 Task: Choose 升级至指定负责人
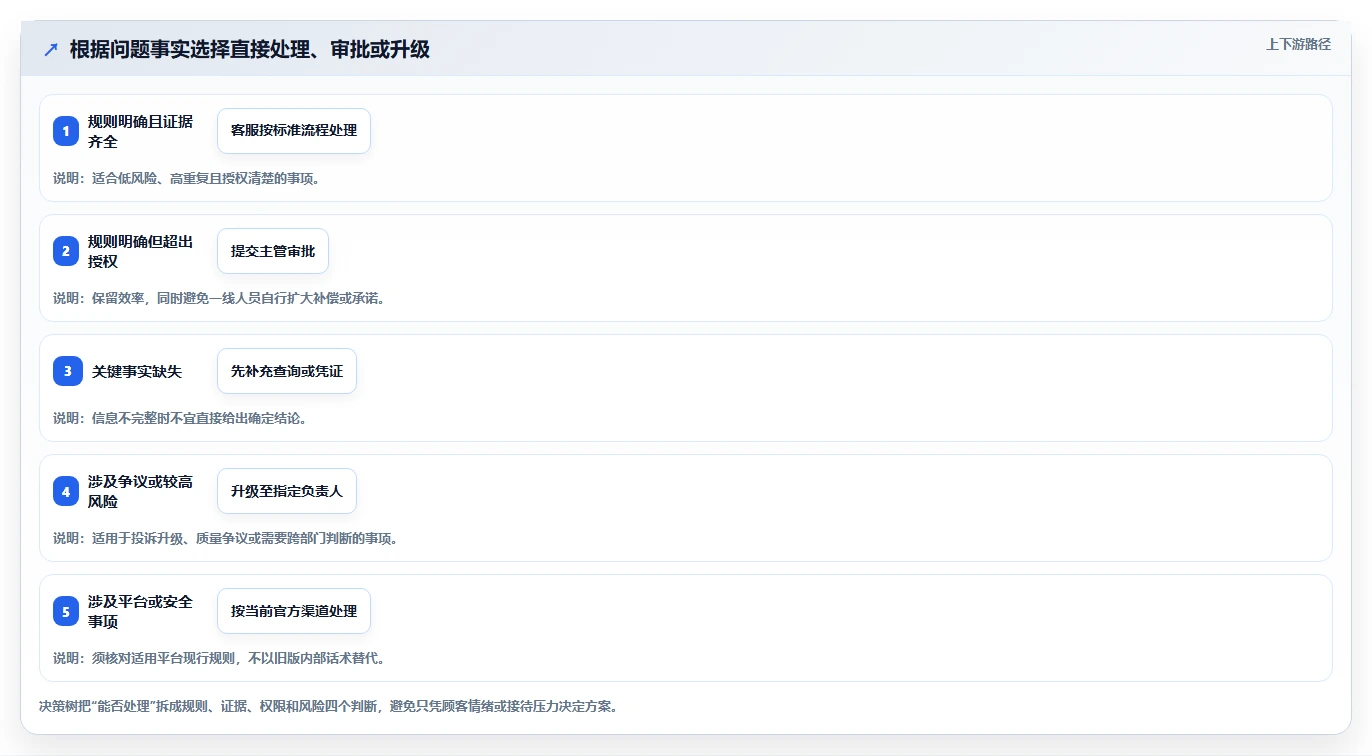tap(287, 491)
